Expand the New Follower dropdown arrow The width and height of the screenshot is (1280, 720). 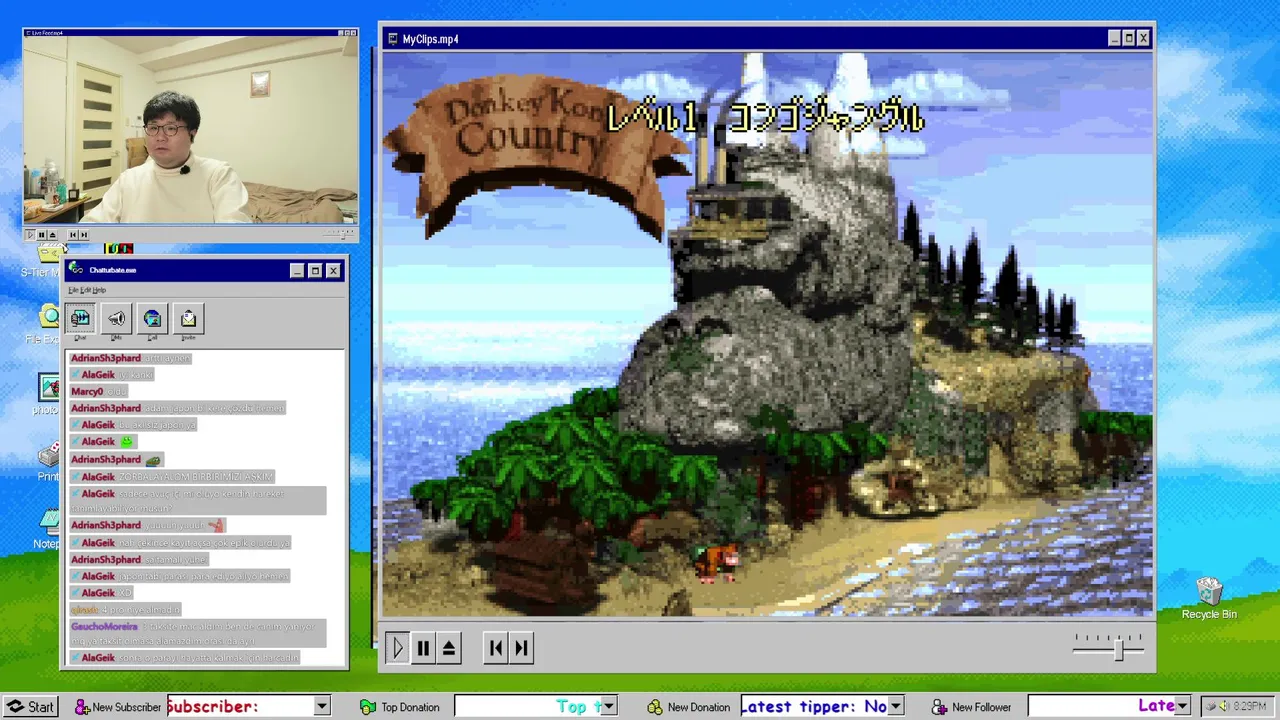1181,707
